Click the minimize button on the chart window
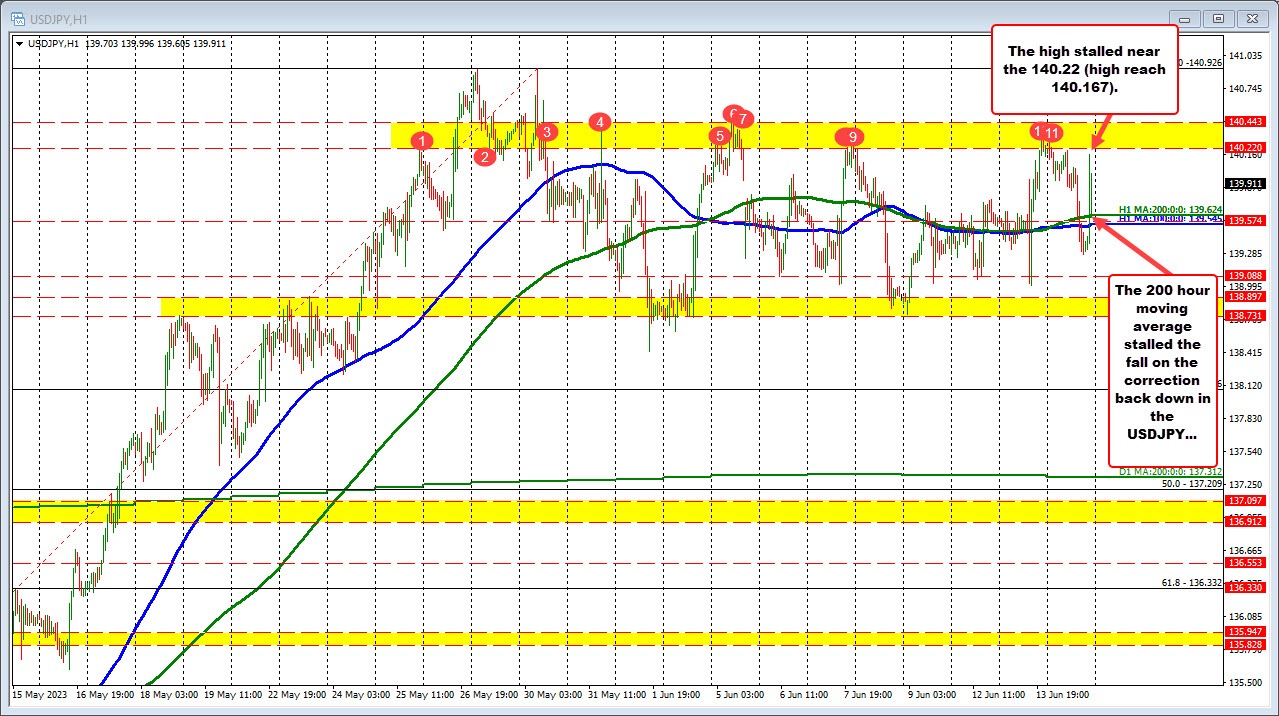The height and width of the screenshot is (716, 1279). (1184, 18)
